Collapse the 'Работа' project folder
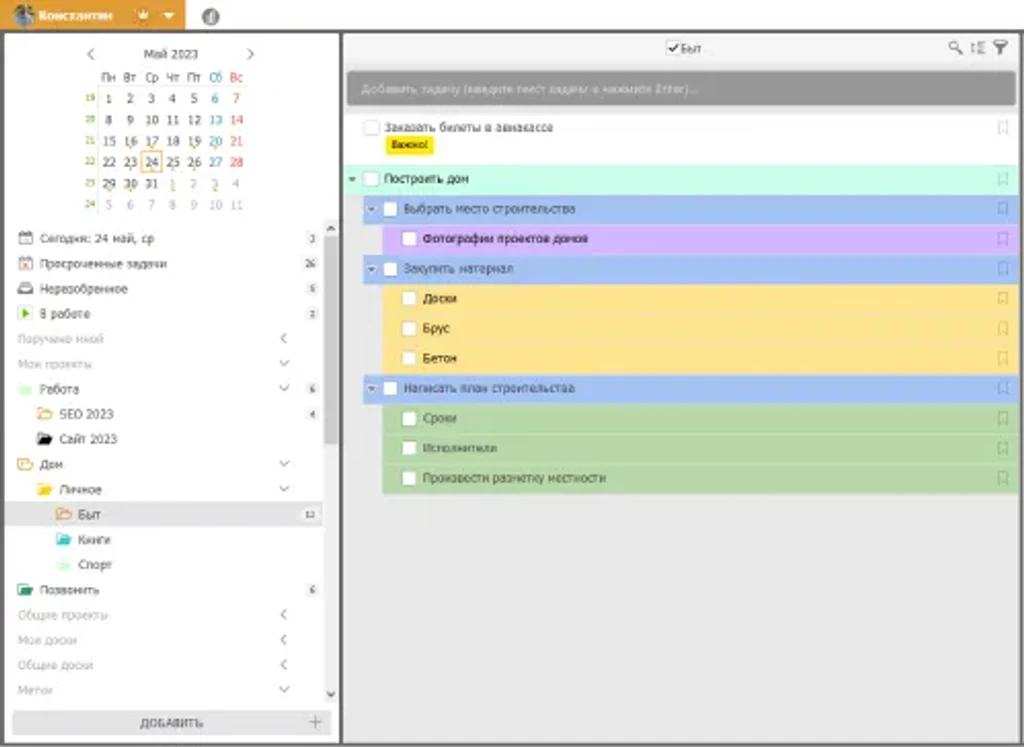The height and width of the screenshot is (747, 1024). coord(284,388)
